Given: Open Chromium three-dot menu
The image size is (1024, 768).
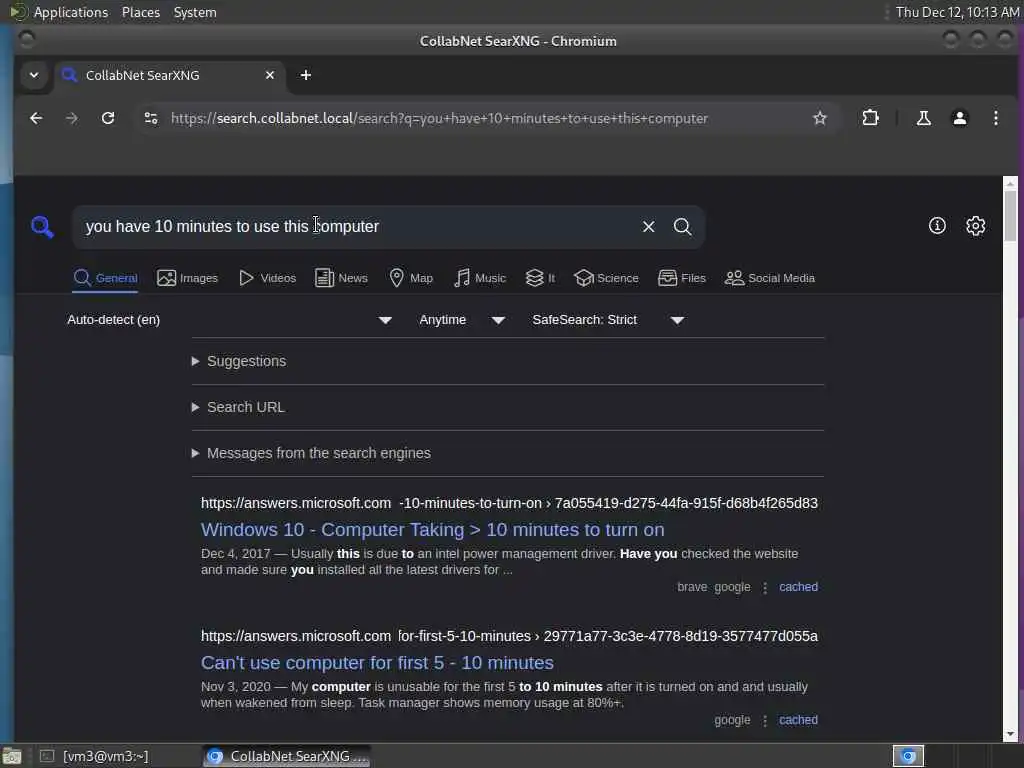Looking at the screenshot, I should (x=995, y=118).
